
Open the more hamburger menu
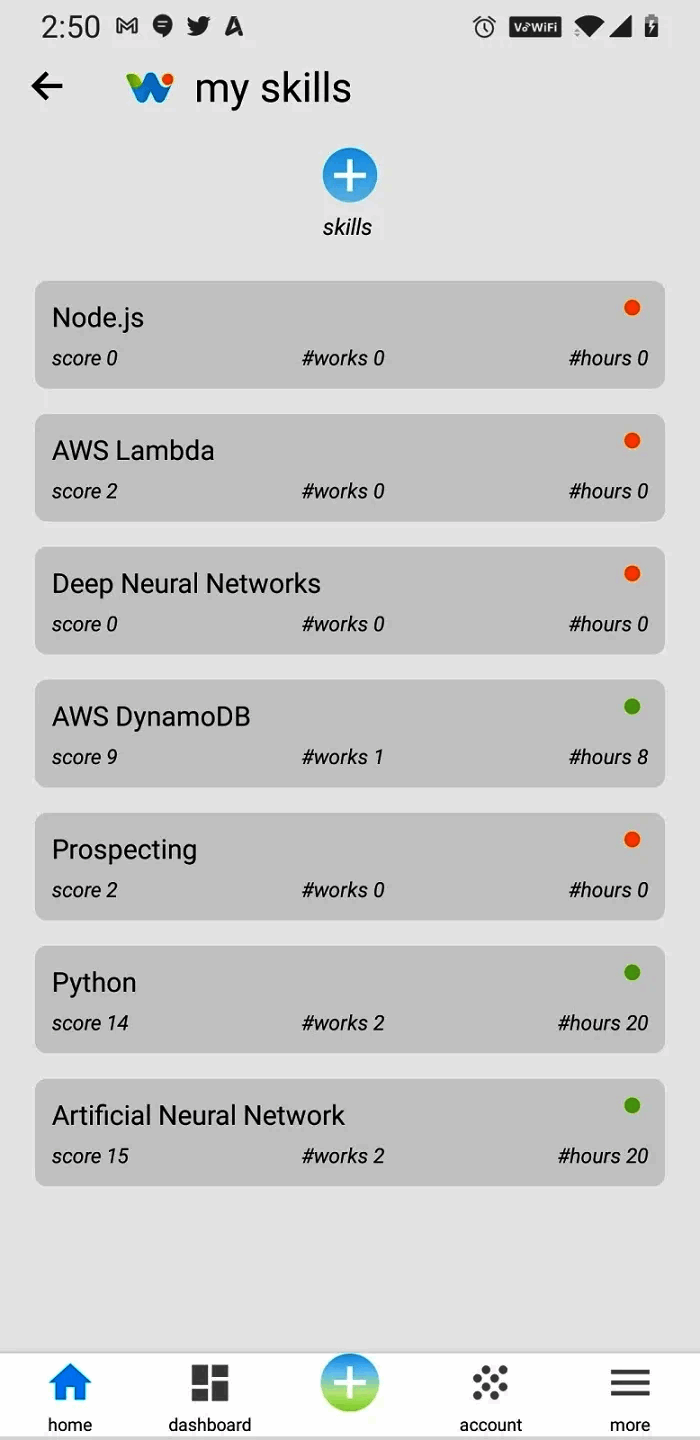(630, 1384)
